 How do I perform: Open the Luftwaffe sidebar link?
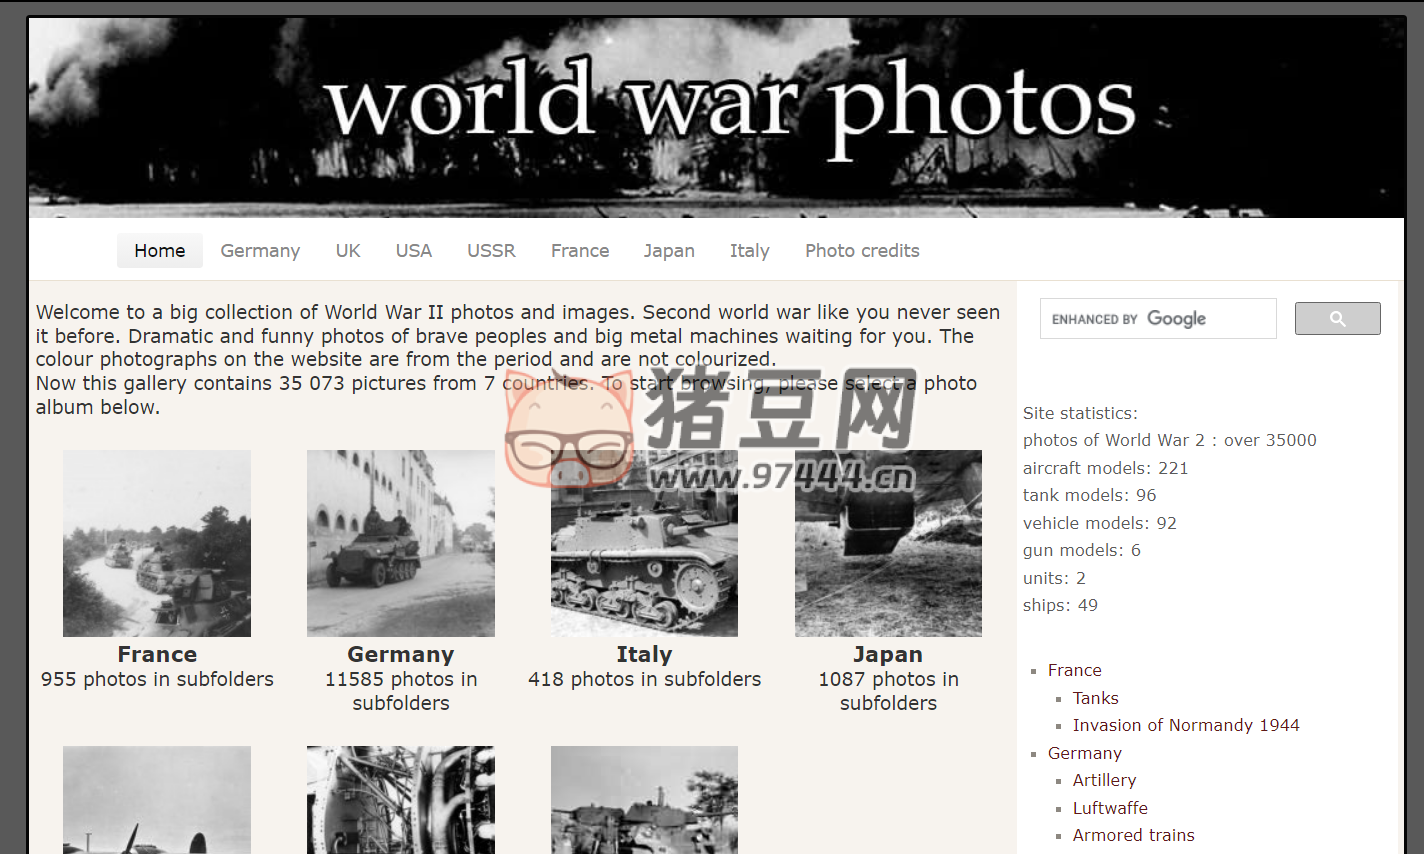1110,808
